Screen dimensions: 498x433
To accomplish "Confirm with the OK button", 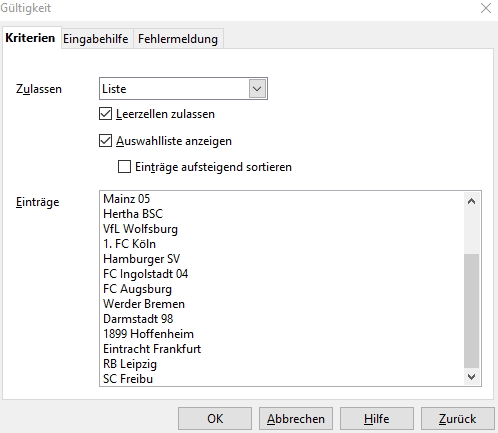I will 215,419.
